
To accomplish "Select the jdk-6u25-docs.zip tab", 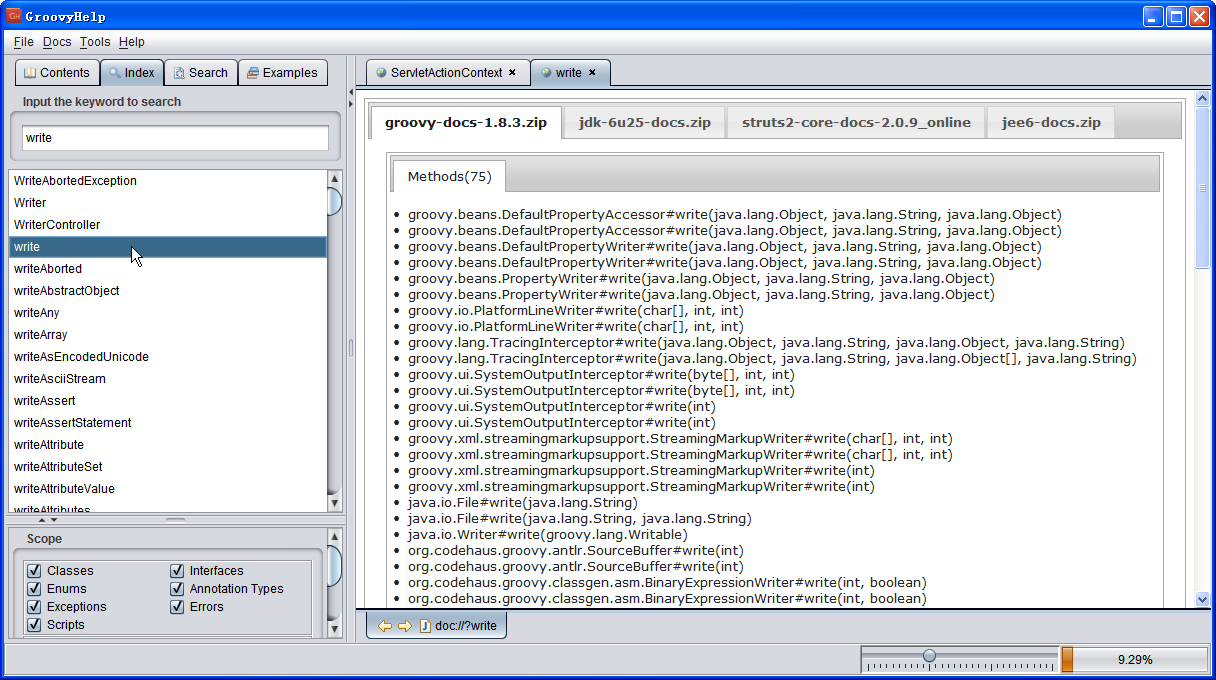I will [x=645, y=123].
